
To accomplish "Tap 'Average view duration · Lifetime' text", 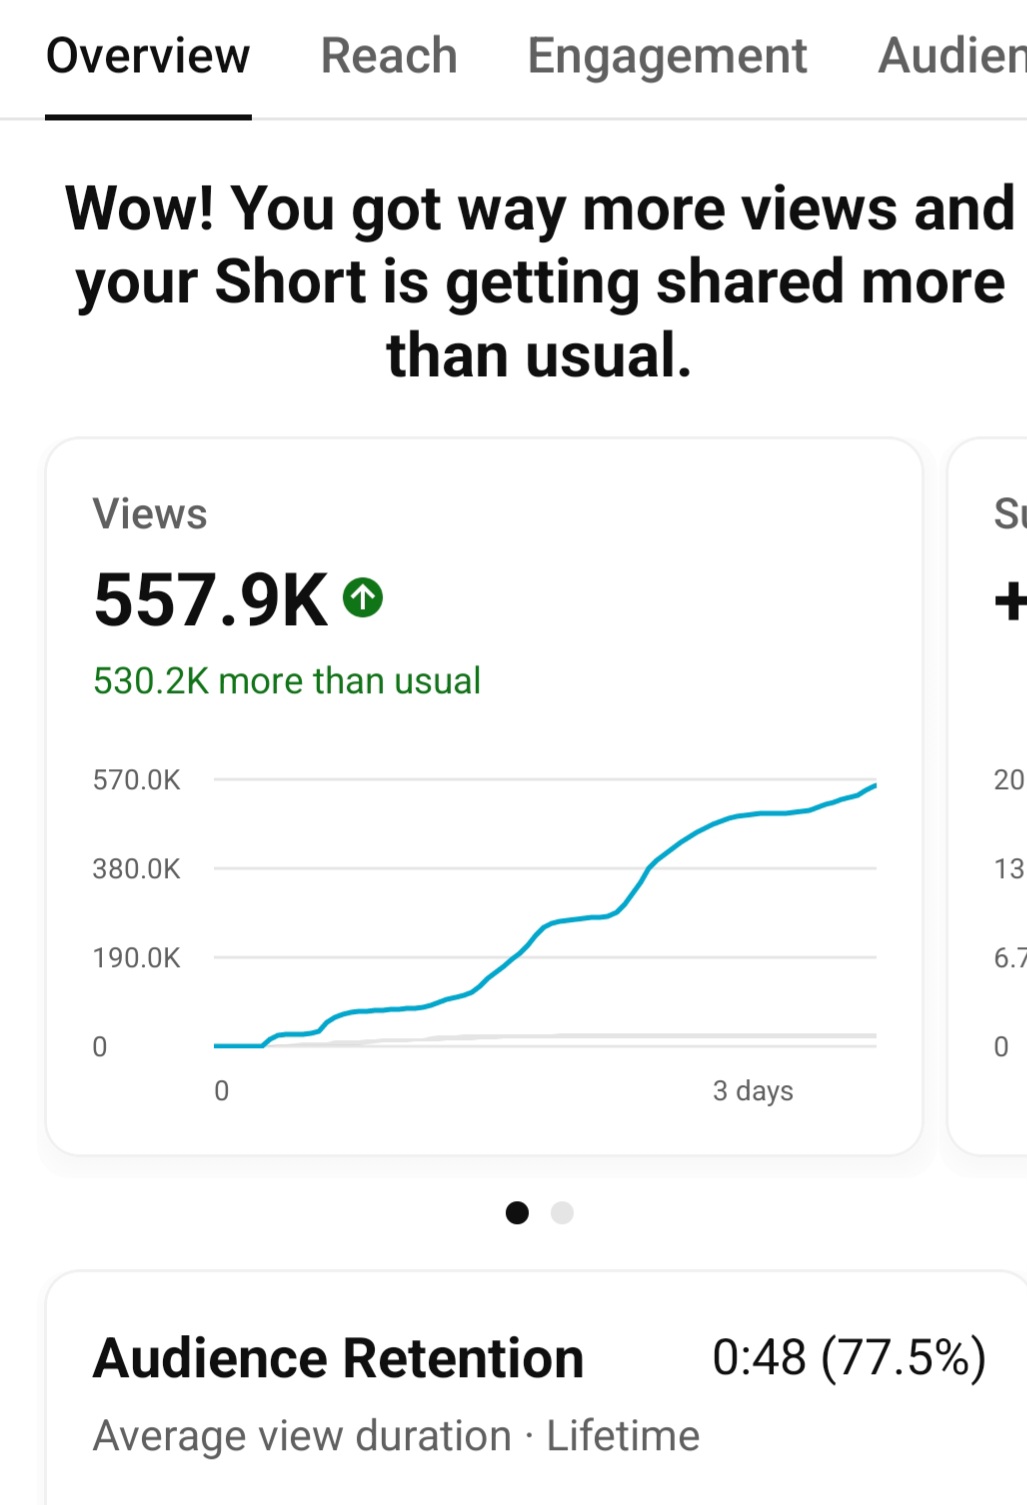I will [397, 1436].
